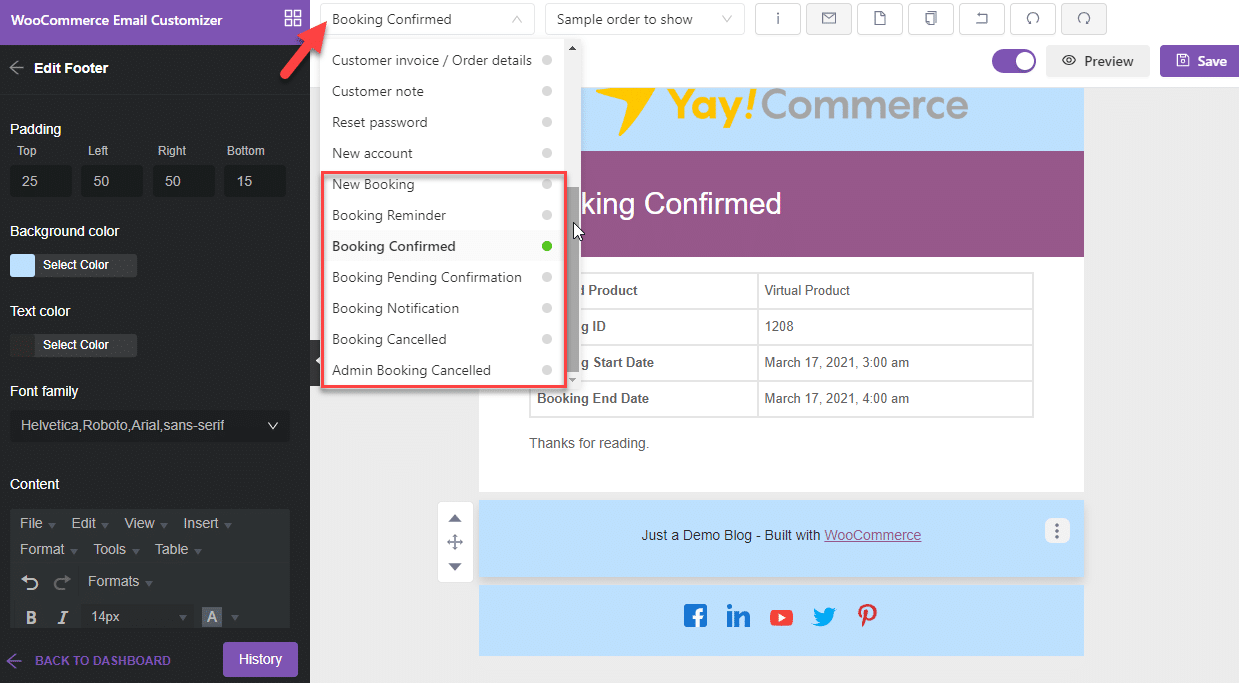Select Booking Pending Confirmation template
This screenshot has height=683, width=1239.
pyautogui.click(x=441, y=277)
